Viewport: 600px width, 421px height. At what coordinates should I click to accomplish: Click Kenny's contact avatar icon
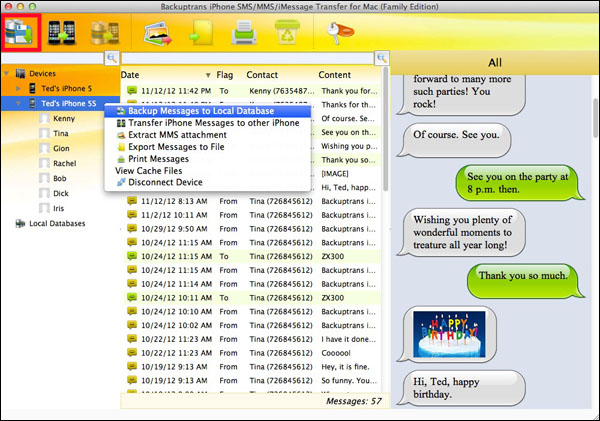coord(44,119)
